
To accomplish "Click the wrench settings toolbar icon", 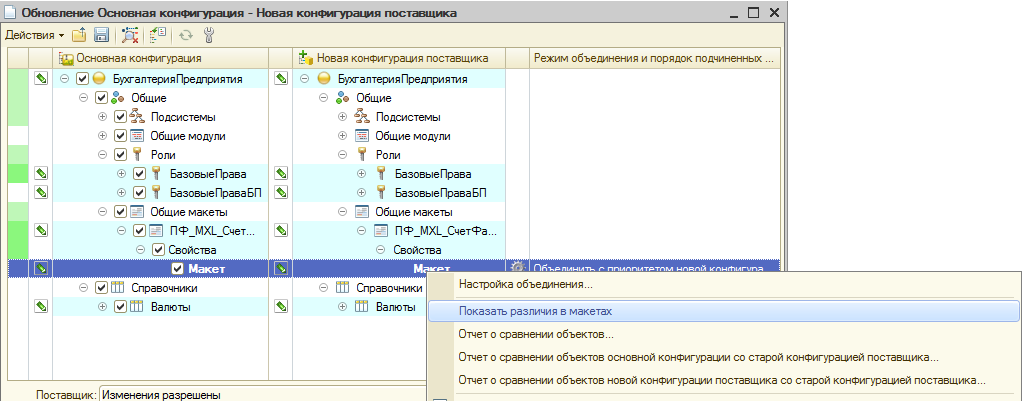I will pos(209,35).
